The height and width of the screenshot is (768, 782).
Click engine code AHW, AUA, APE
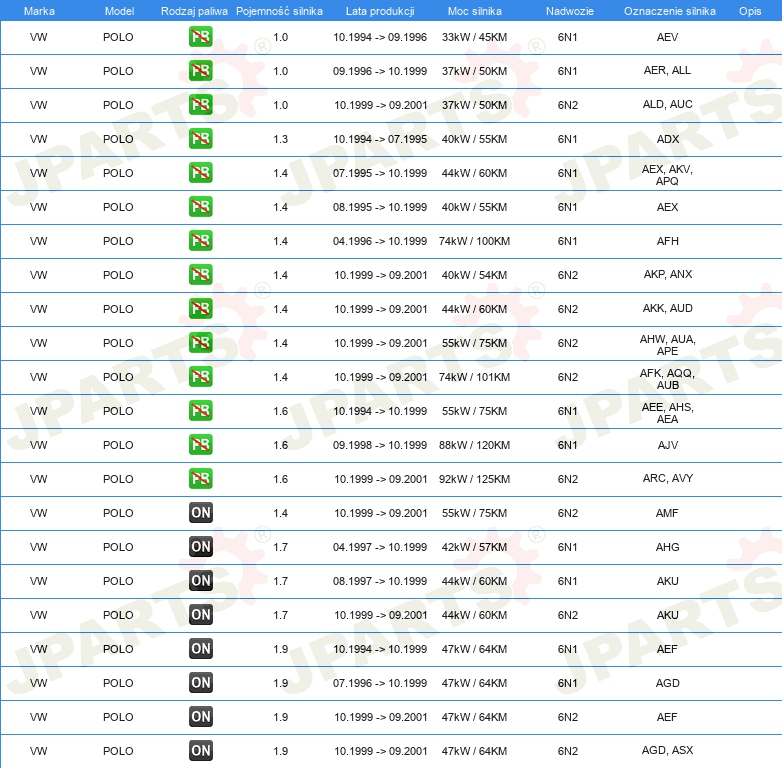tap(667, 345)
